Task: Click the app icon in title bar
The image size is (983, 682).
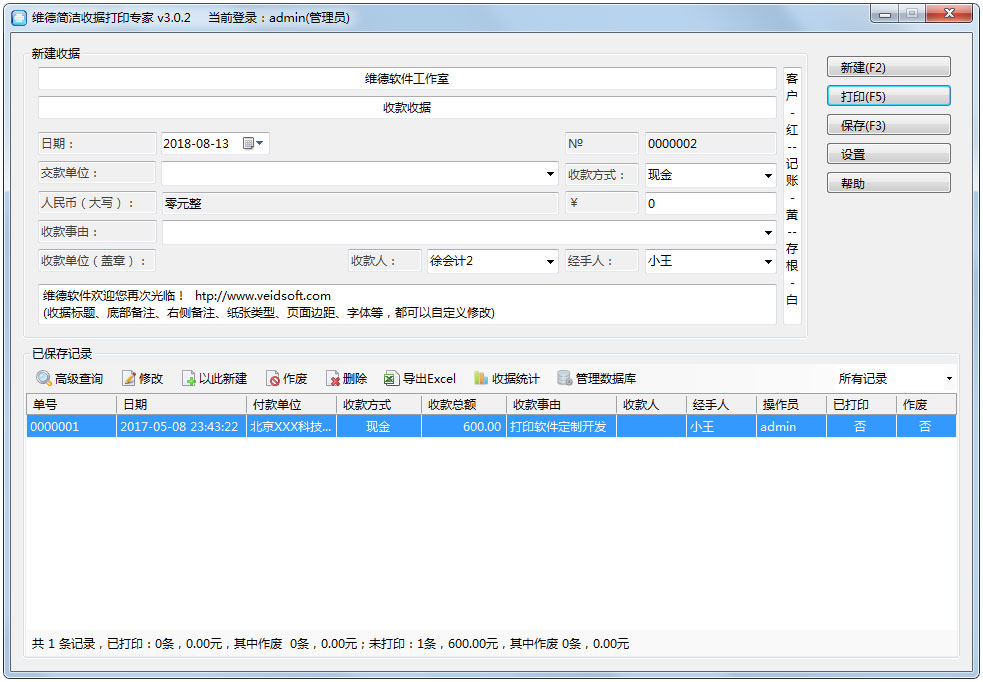Action: tap(19, 18)
